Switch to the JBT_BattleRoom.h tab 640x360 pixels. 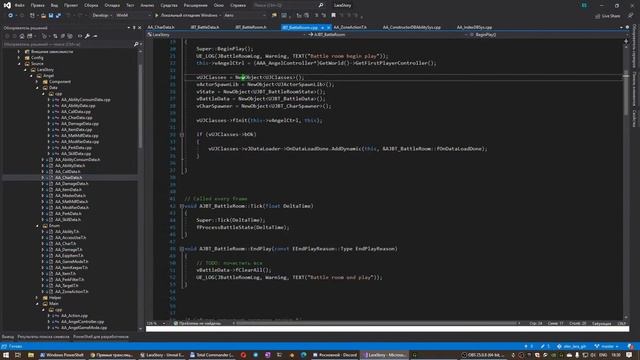[251, 27]
